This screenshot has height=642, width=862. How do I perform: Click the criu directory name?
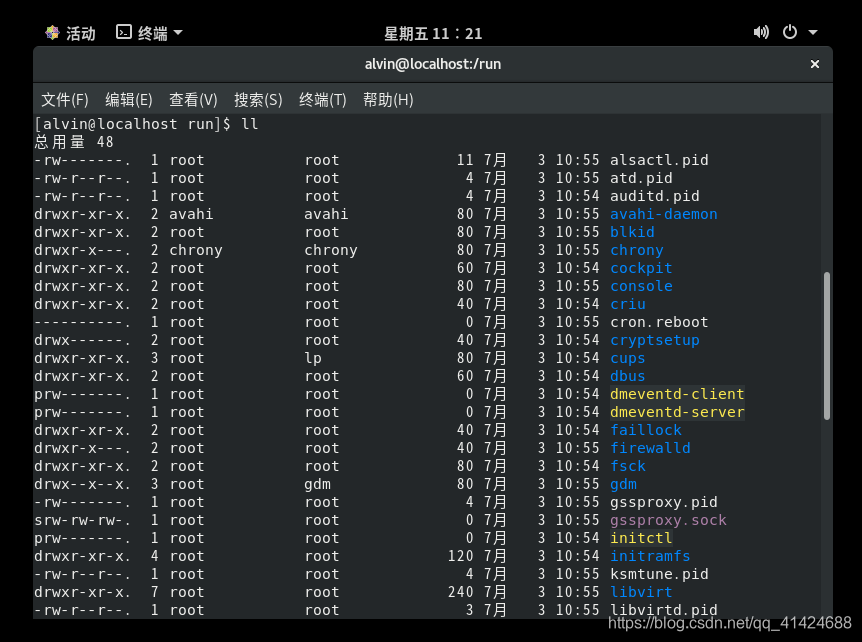point(628,305)
